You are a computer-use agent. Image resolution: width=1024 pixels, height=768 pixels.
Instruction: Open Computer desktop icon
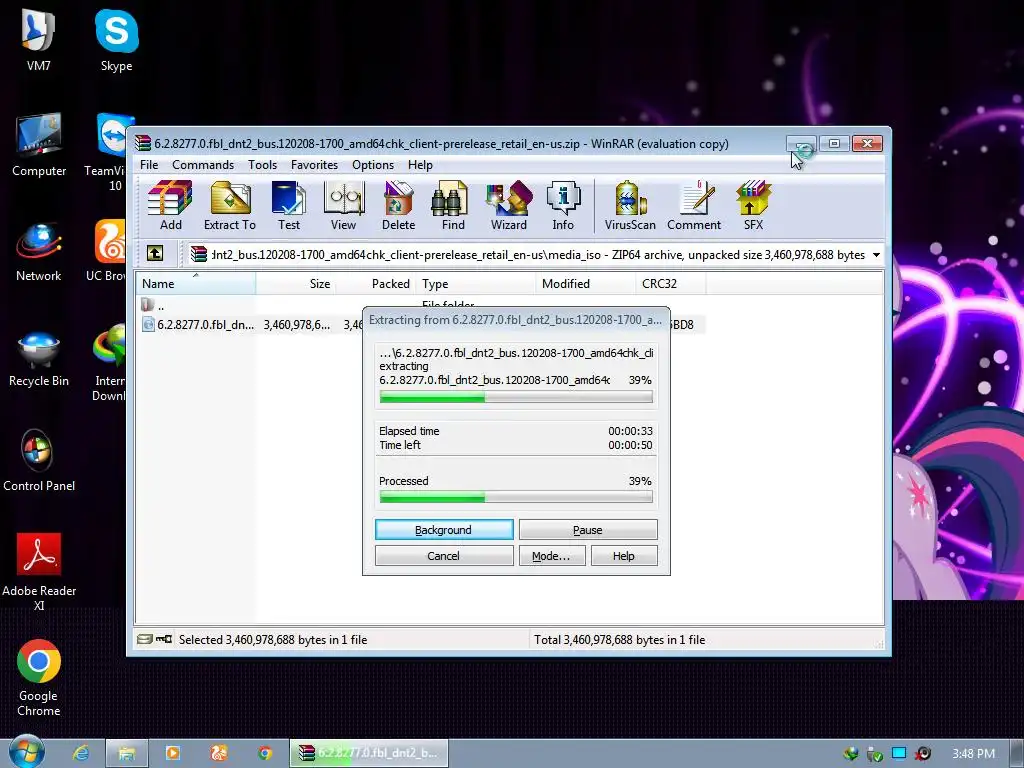[x=39, y=145]
